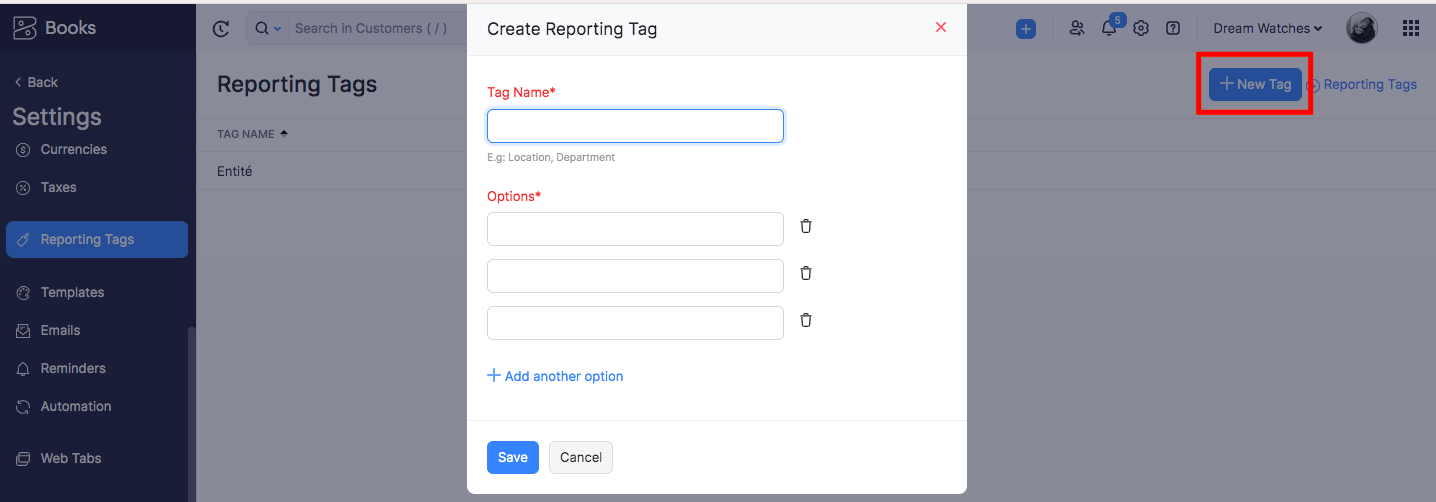
Task: Open the Dream Watches organization dropdown
Action: pyautogui.click(x=1267, y=28)
